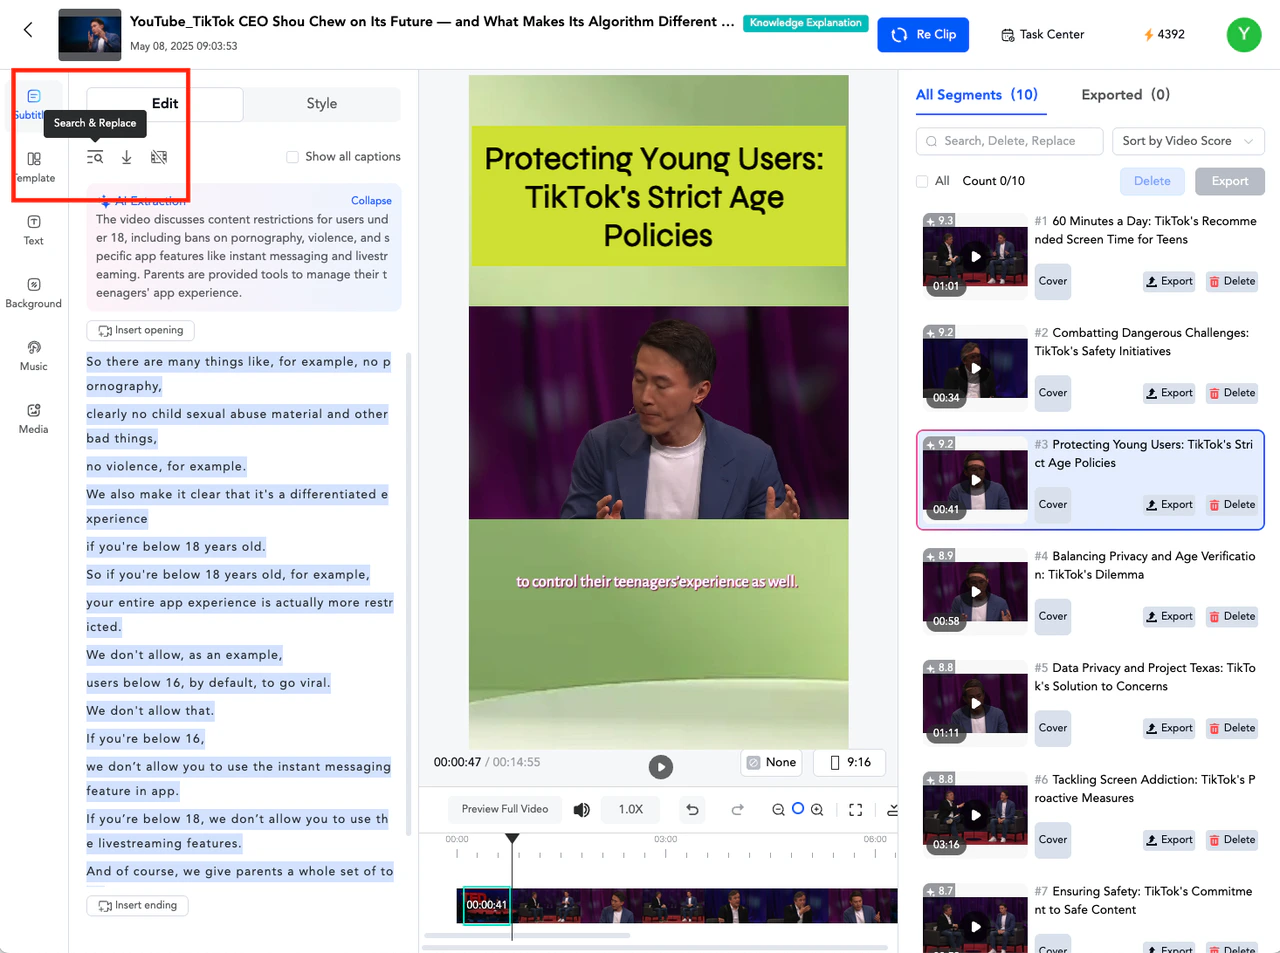1280x953 pixels.
Task: Open Cover for segment #1
Action: tap(1053, 281)
